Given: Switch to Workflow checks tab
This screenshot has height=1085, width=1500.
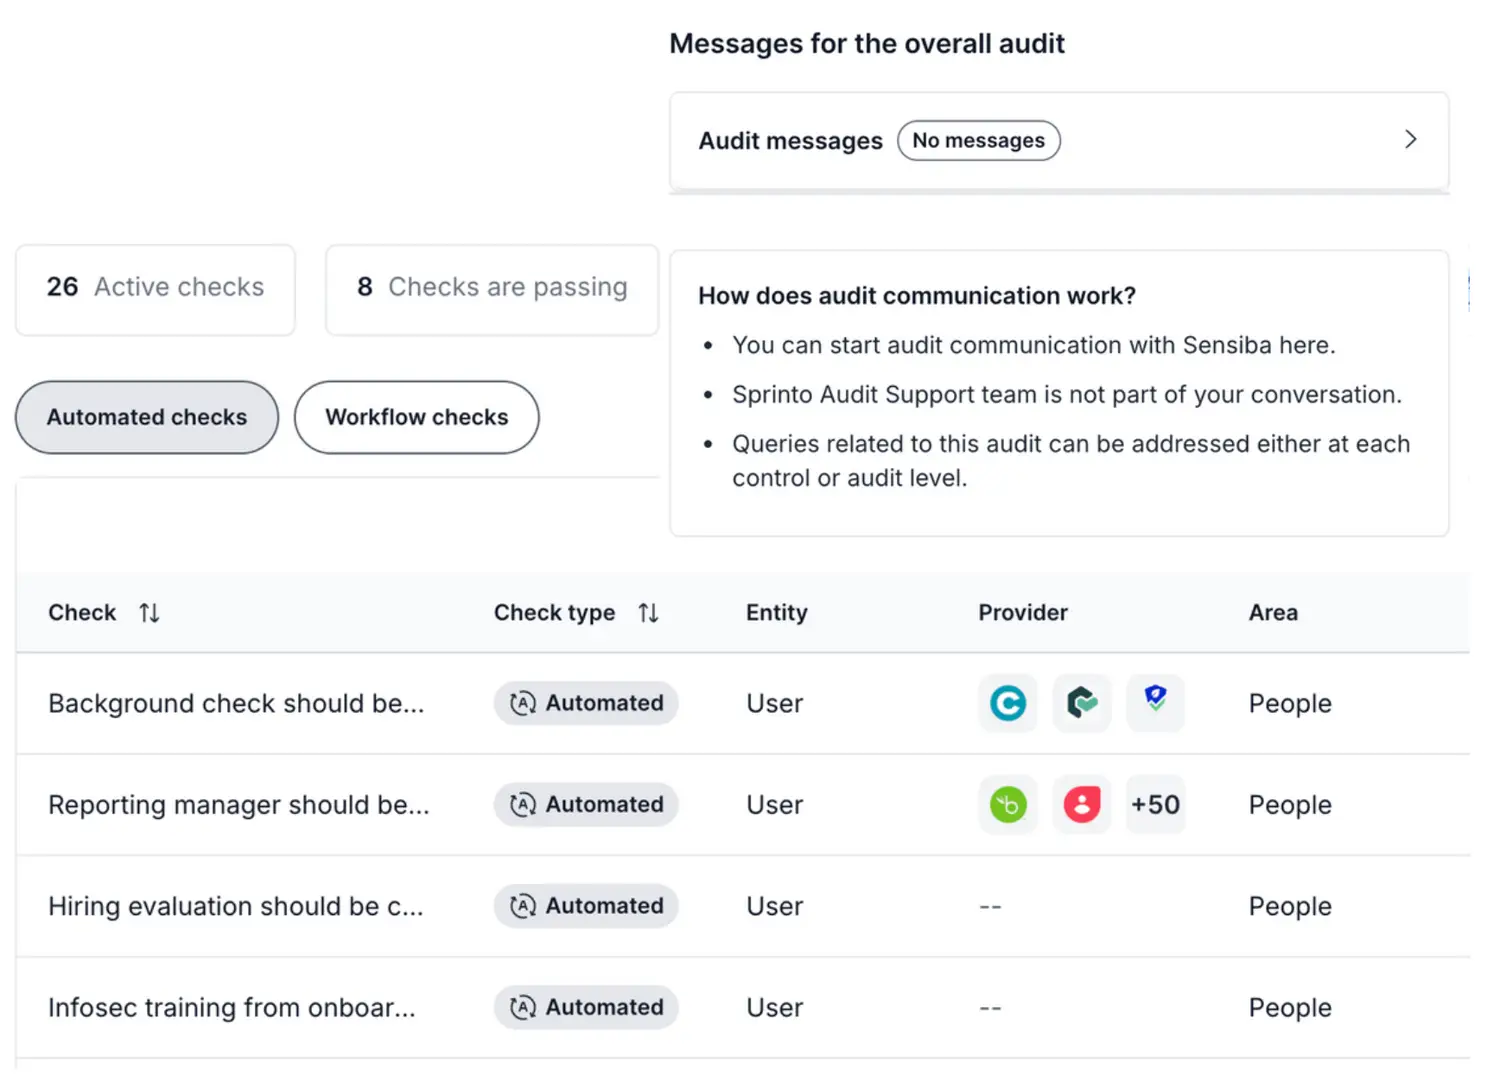Looking at the screenshot, I should tap(416, 417).
